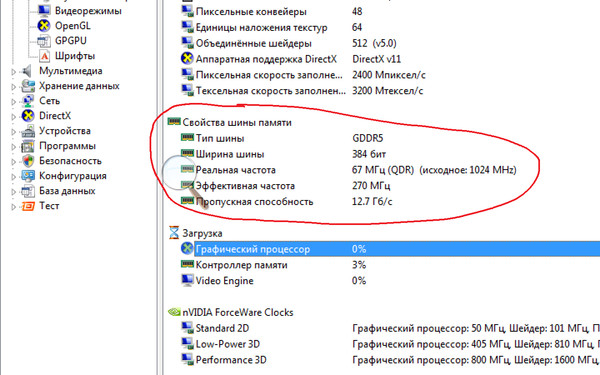Select Шрифты in the tree
Viewport: 600px width, 375px height.
75,56
